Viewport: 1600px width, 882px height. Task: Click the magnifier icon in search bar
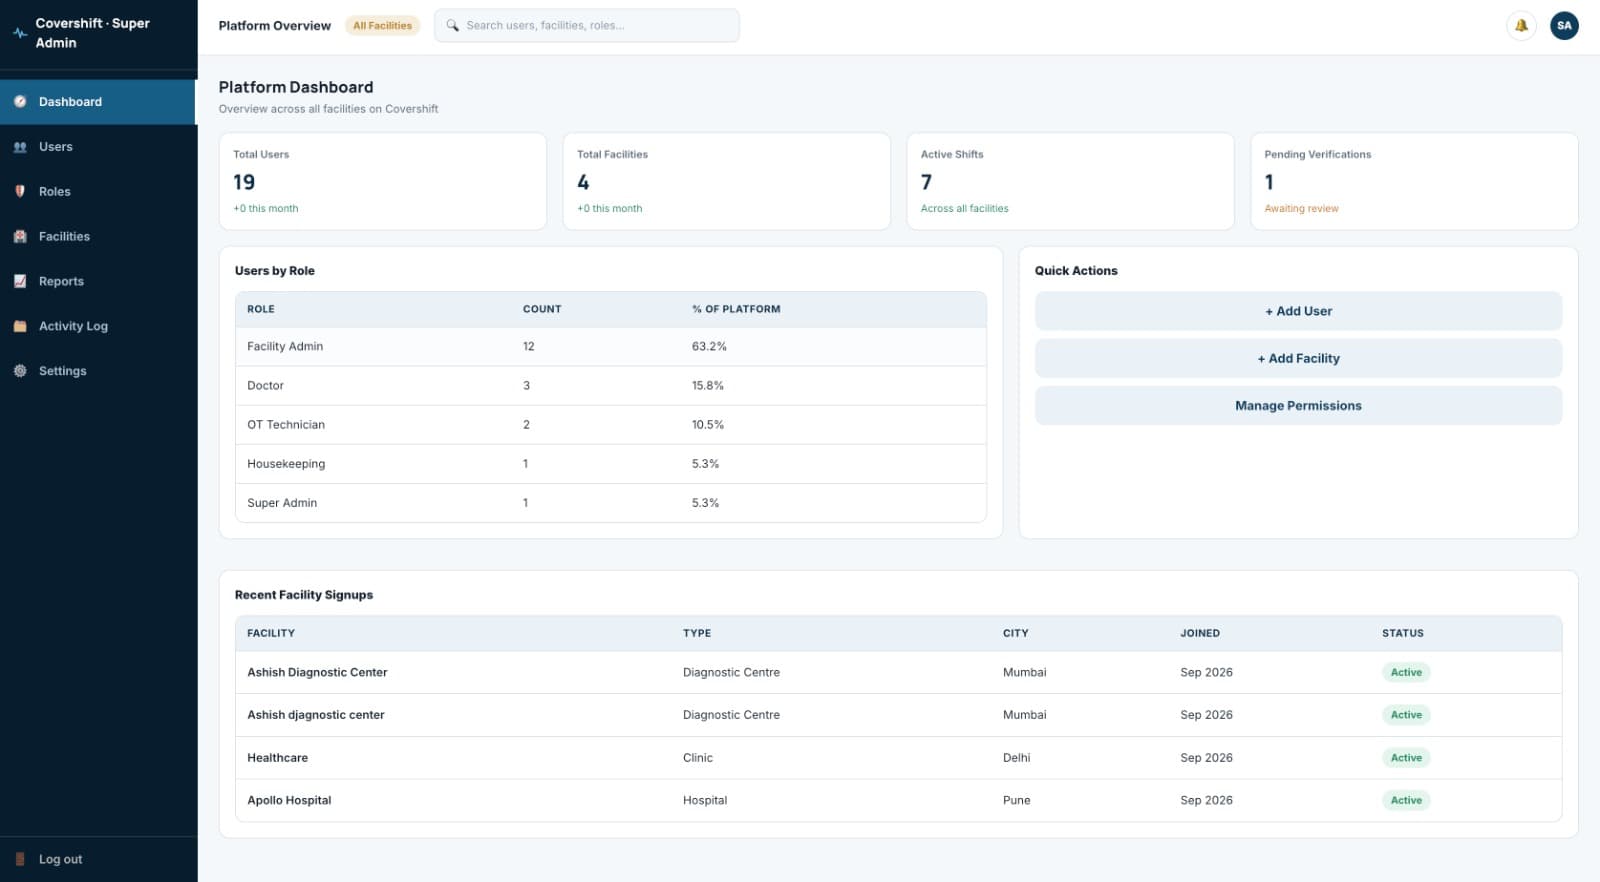(x=452, y=26)
